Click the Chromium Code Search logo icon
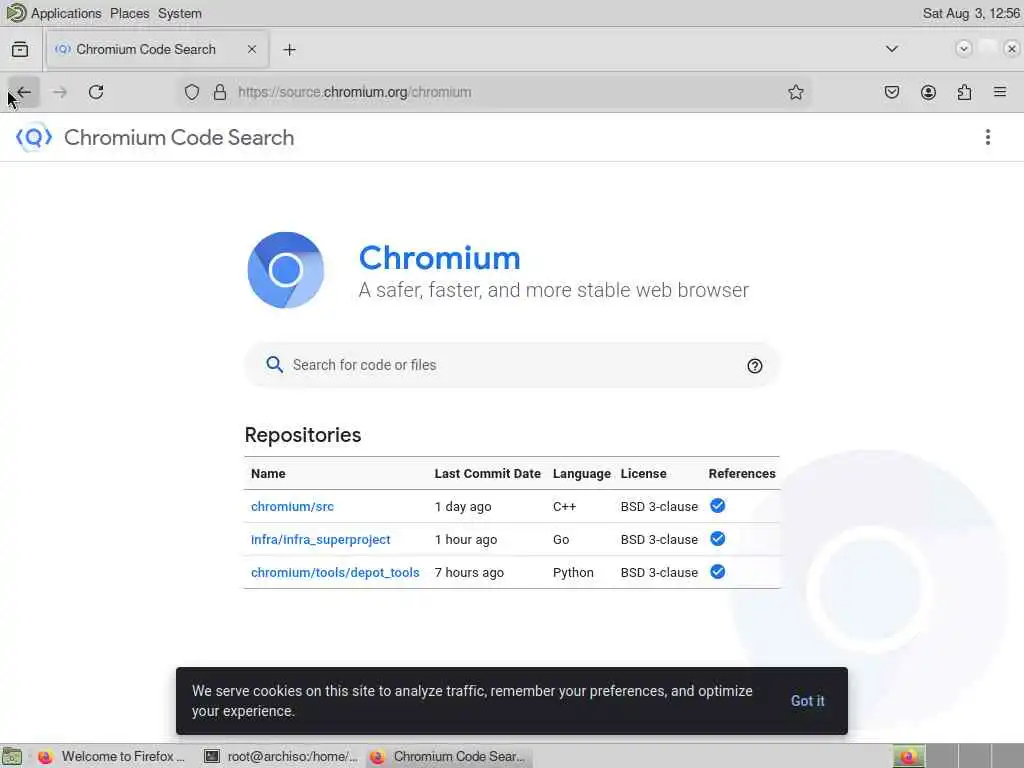The height and width of the screenshot is (768, 1024). tap(34, 137)
